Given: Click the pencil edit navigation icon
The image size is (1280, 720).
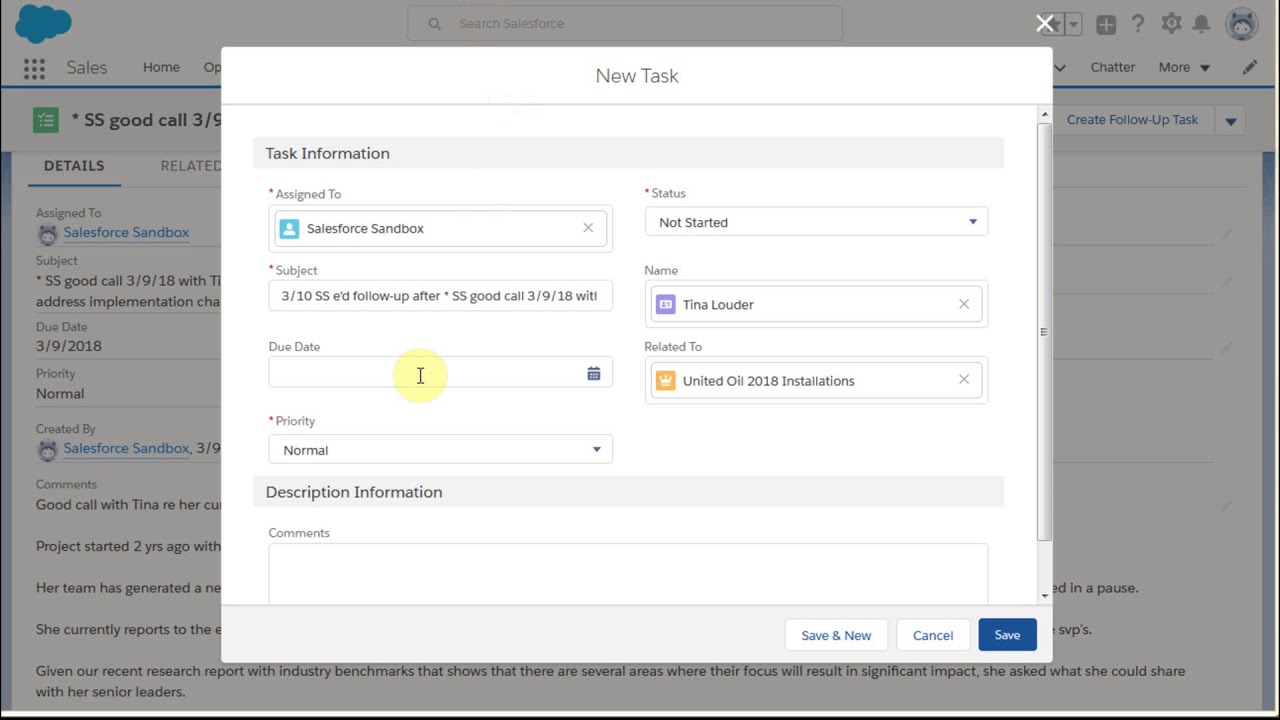Looking at the screenshot, I should tap(1250, 68).
